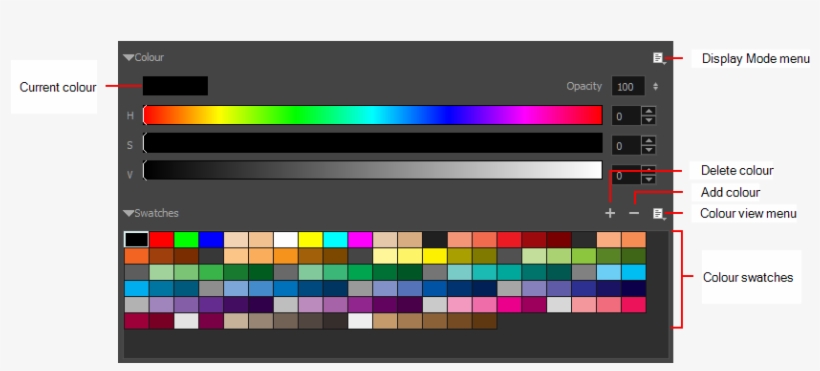The image size is (820, 371).
Task: Collapse the Swatches section triangle
Action: point(129,213)
